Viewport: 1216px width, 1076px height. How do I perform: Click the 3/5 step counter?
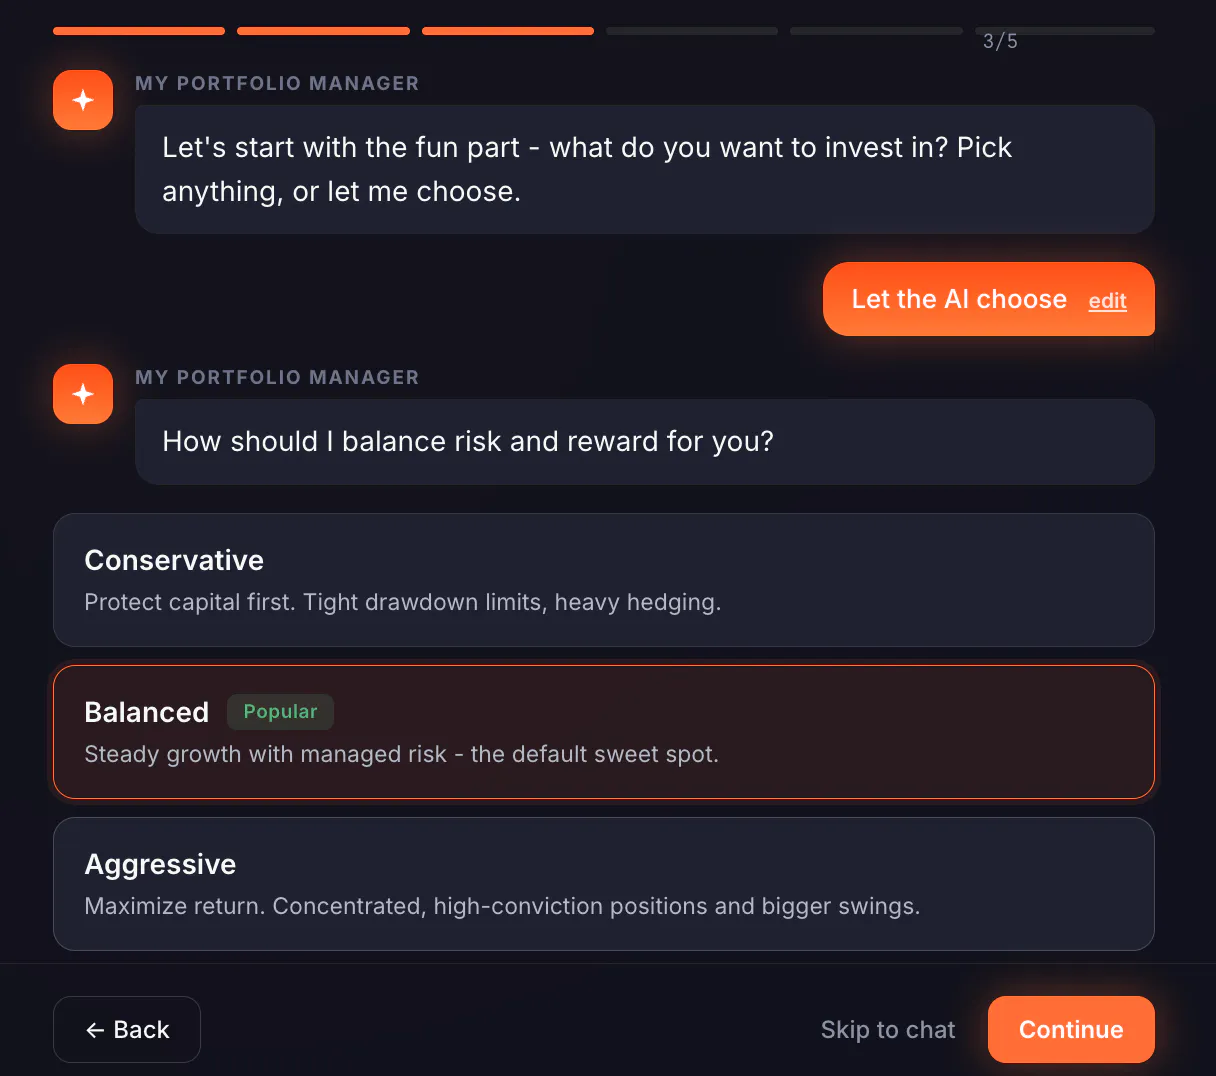coord(1000,41)
